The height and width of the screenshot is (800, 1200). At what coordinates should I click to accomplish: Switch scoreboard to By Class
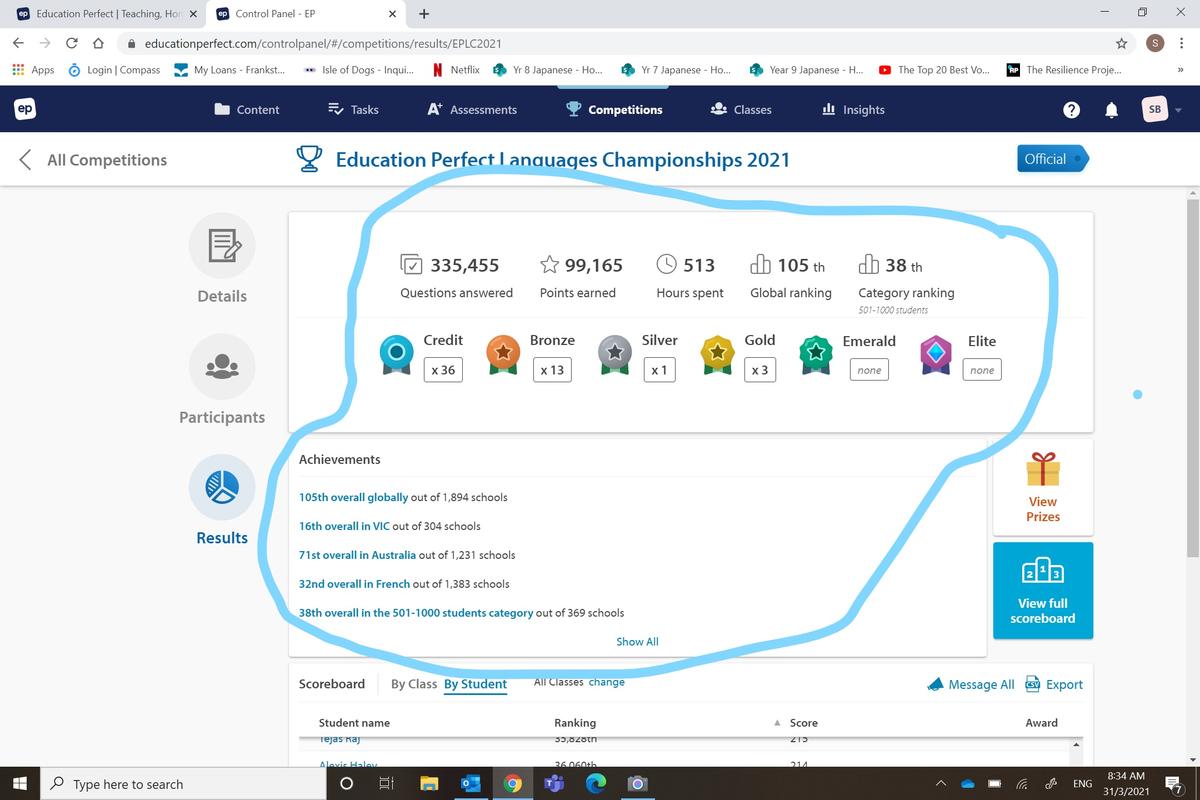pyautogui.click(x=414, y=684)
